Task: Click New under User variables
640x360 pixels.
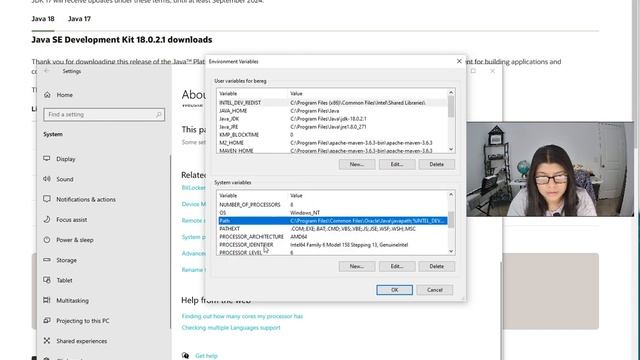Action: click(x=357, y=164)
